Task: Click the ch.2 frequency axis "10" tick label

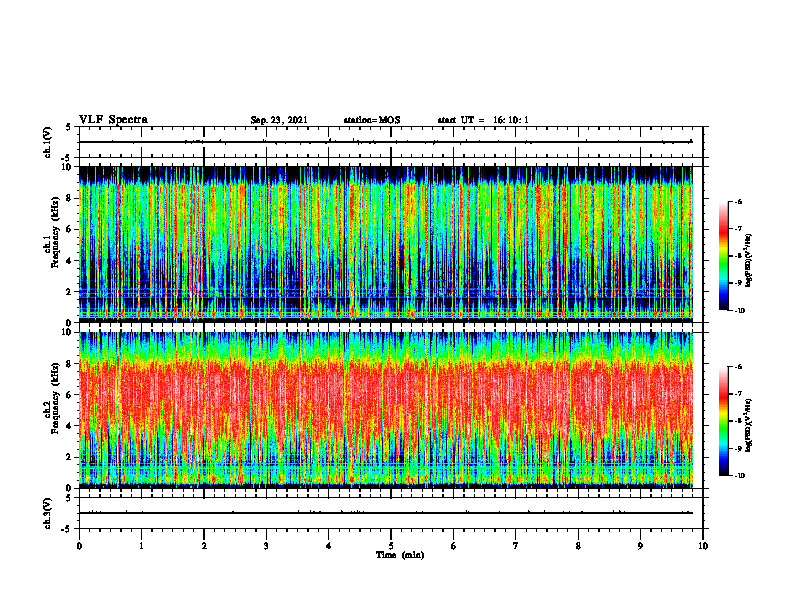Action: (x=68, y=332)
